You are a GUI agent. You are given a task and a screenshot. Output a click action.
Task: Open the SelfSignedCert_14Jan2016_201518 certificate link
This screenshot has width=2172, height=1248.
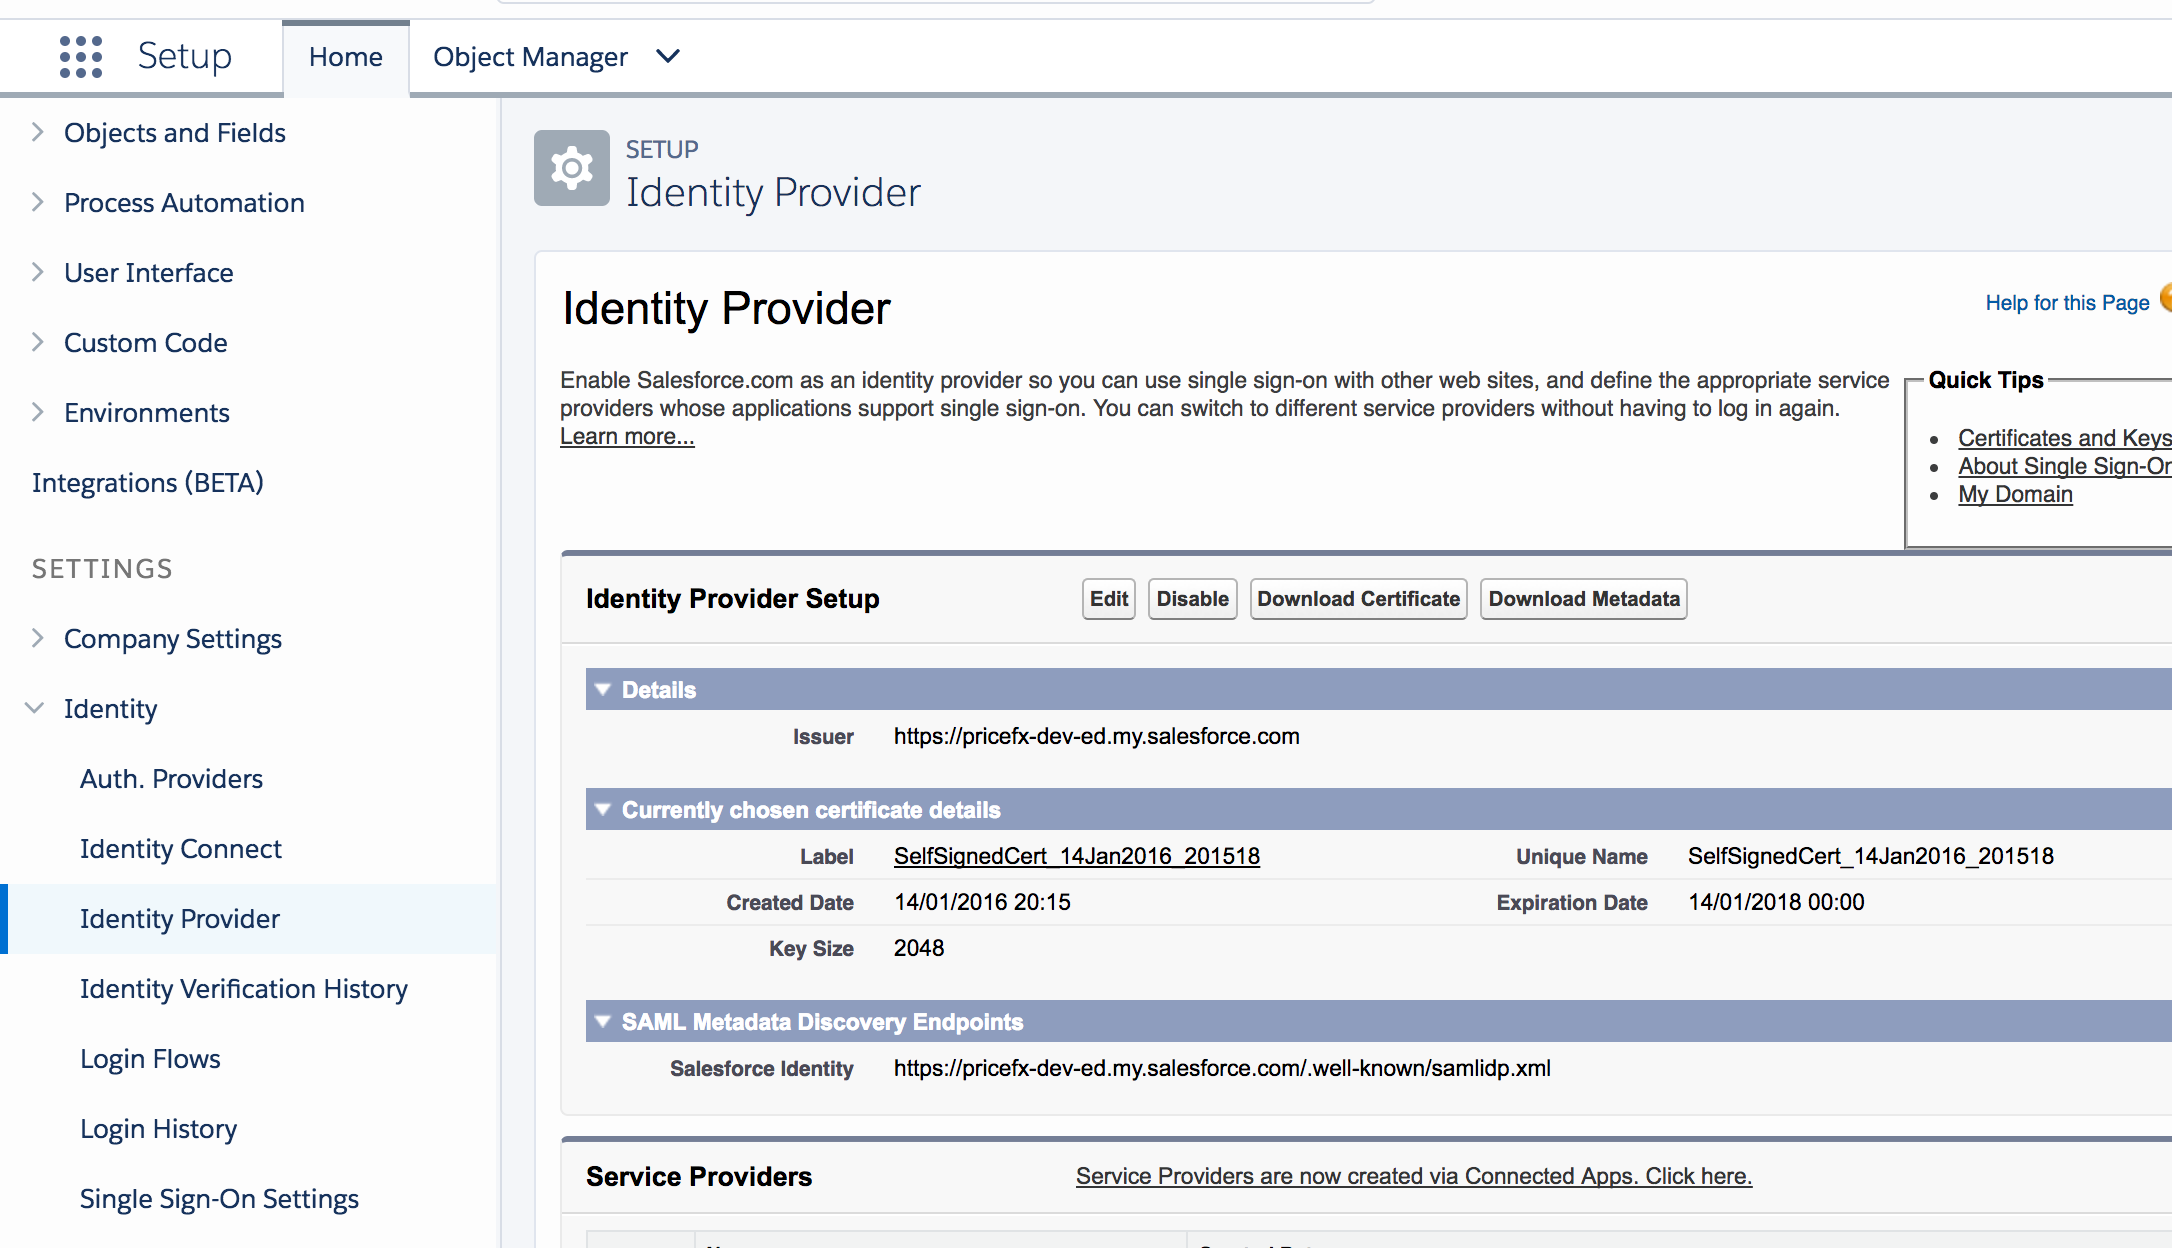click(x=1076, y=856)
